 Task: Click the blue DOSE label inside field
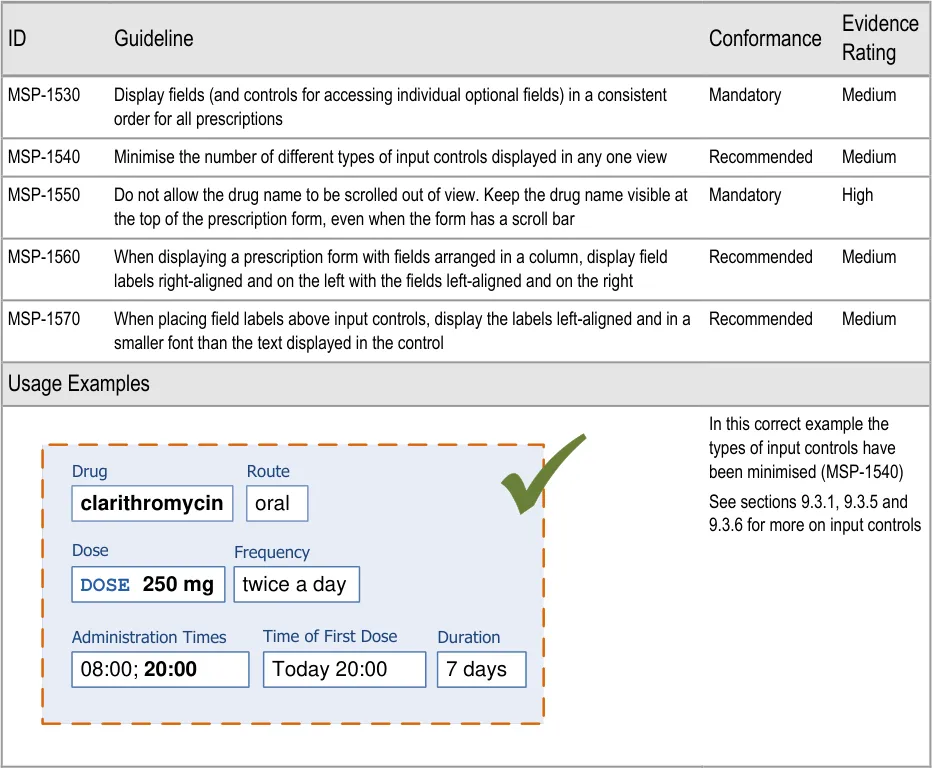(105, 585)
